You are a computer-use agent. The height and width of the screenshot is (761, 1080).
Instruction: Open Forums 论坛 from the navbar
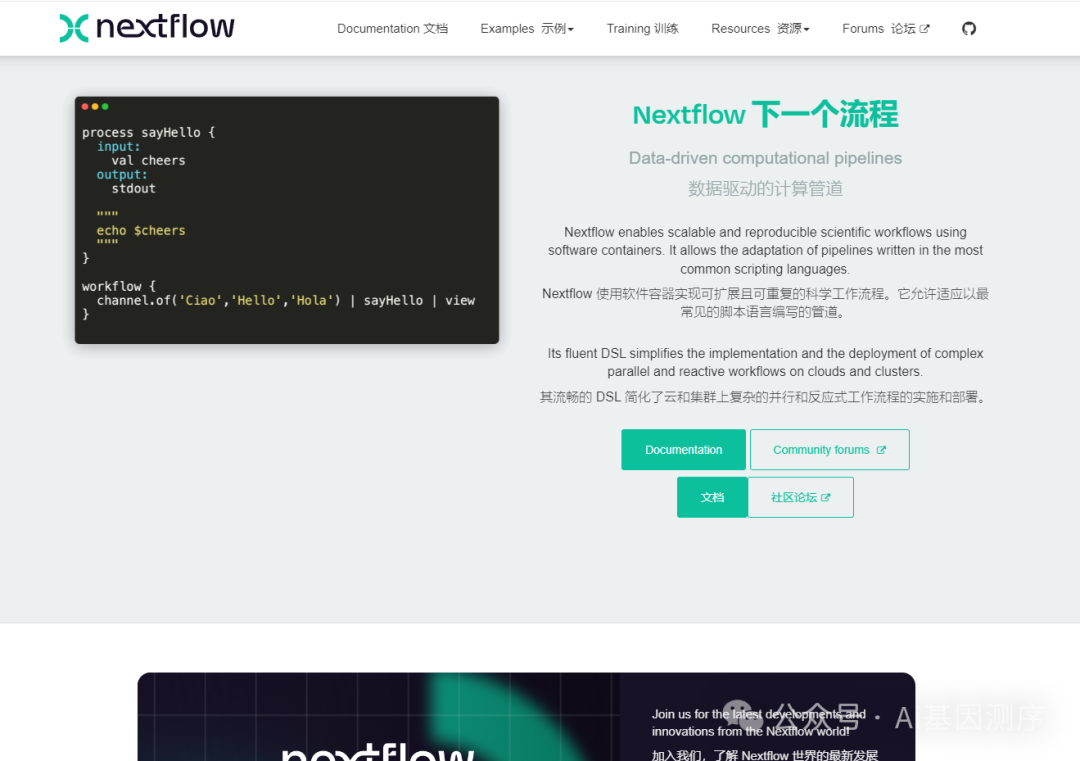pyautogui.click(x=880, y=28)
